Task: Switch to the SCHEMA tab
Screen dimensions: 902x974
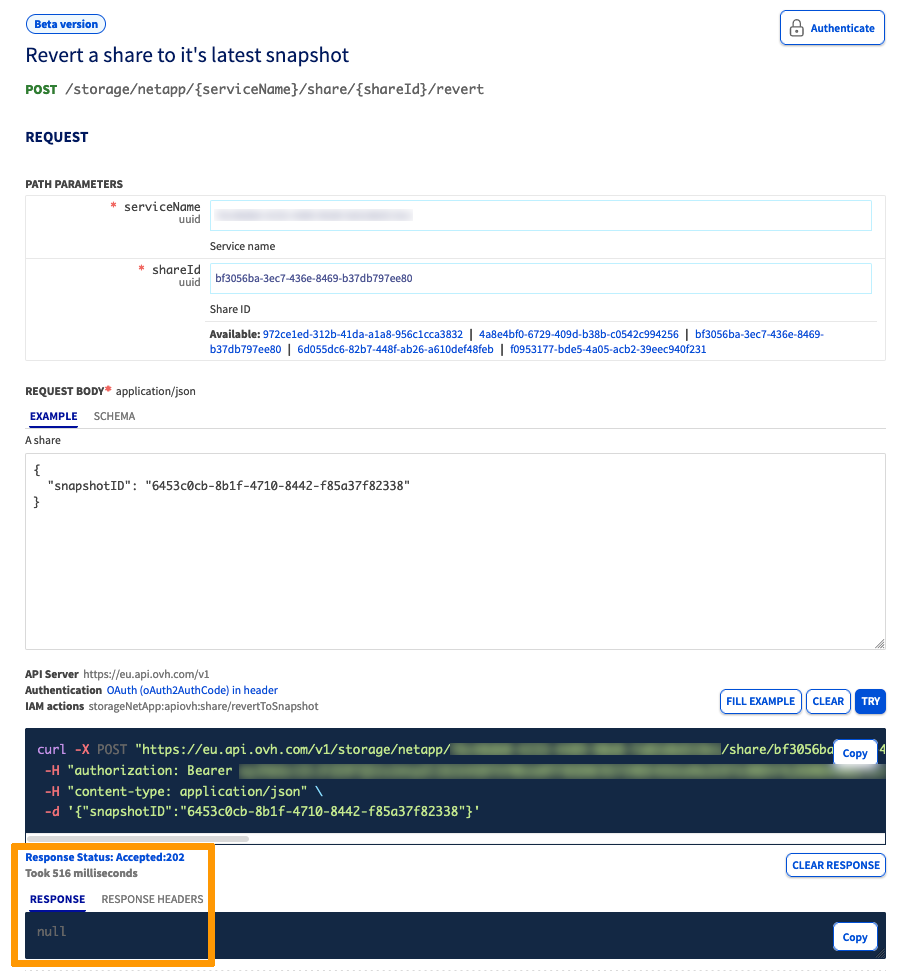Action: point(114,416)
